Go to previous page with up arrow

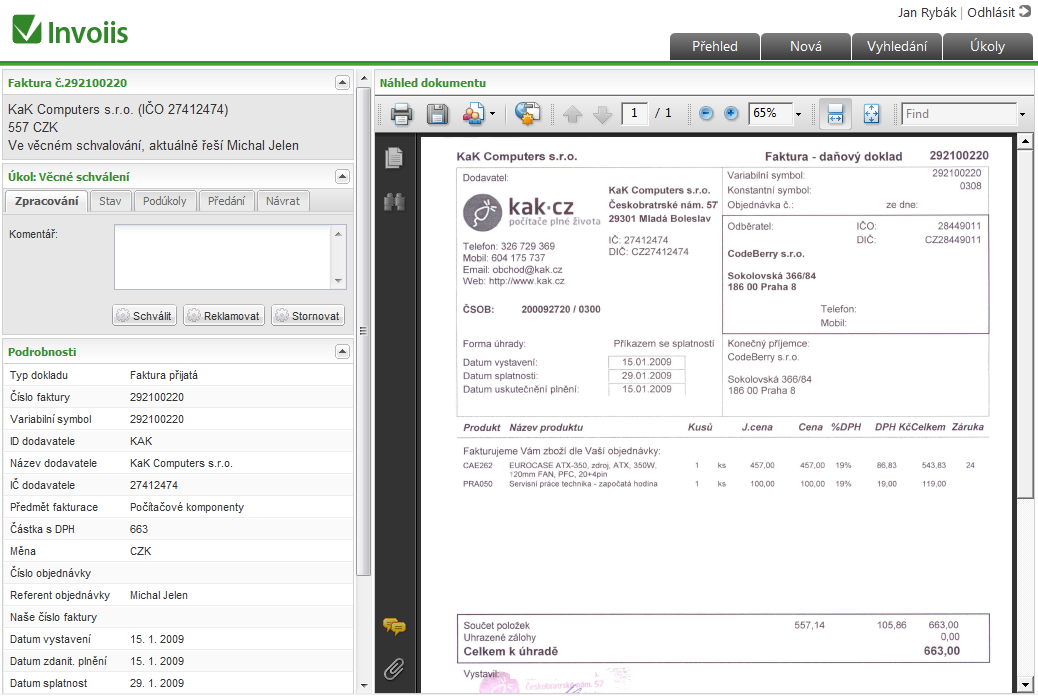click(573, 114)
